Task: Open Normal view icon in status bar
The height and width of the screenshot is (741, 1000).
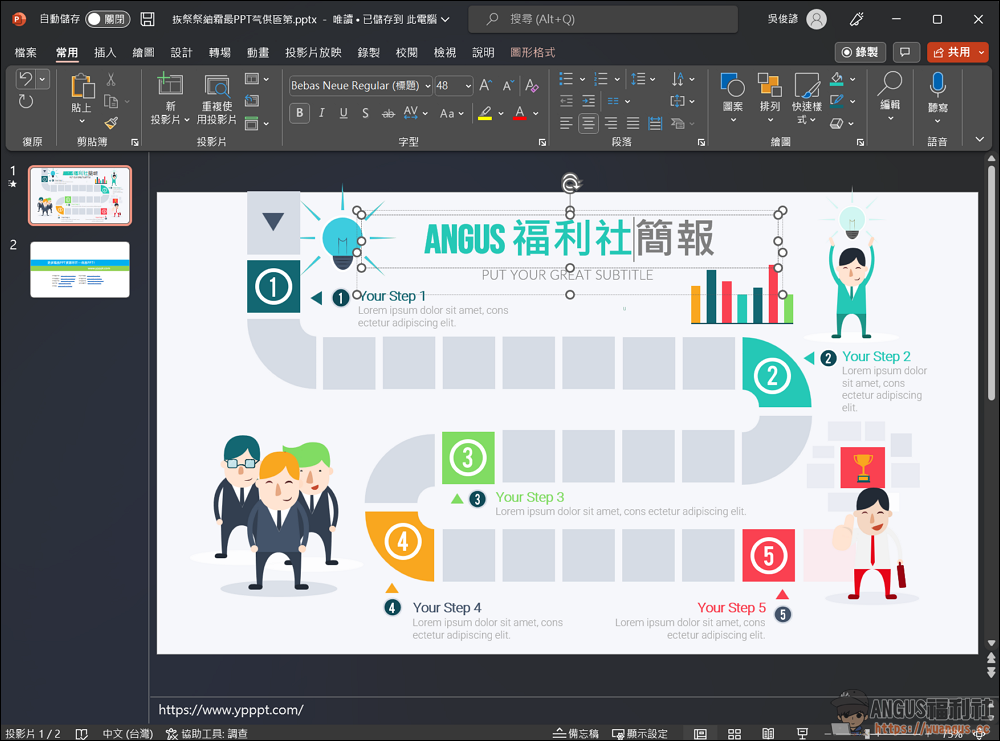Action: pyautogui.click(x=700, y=734)
